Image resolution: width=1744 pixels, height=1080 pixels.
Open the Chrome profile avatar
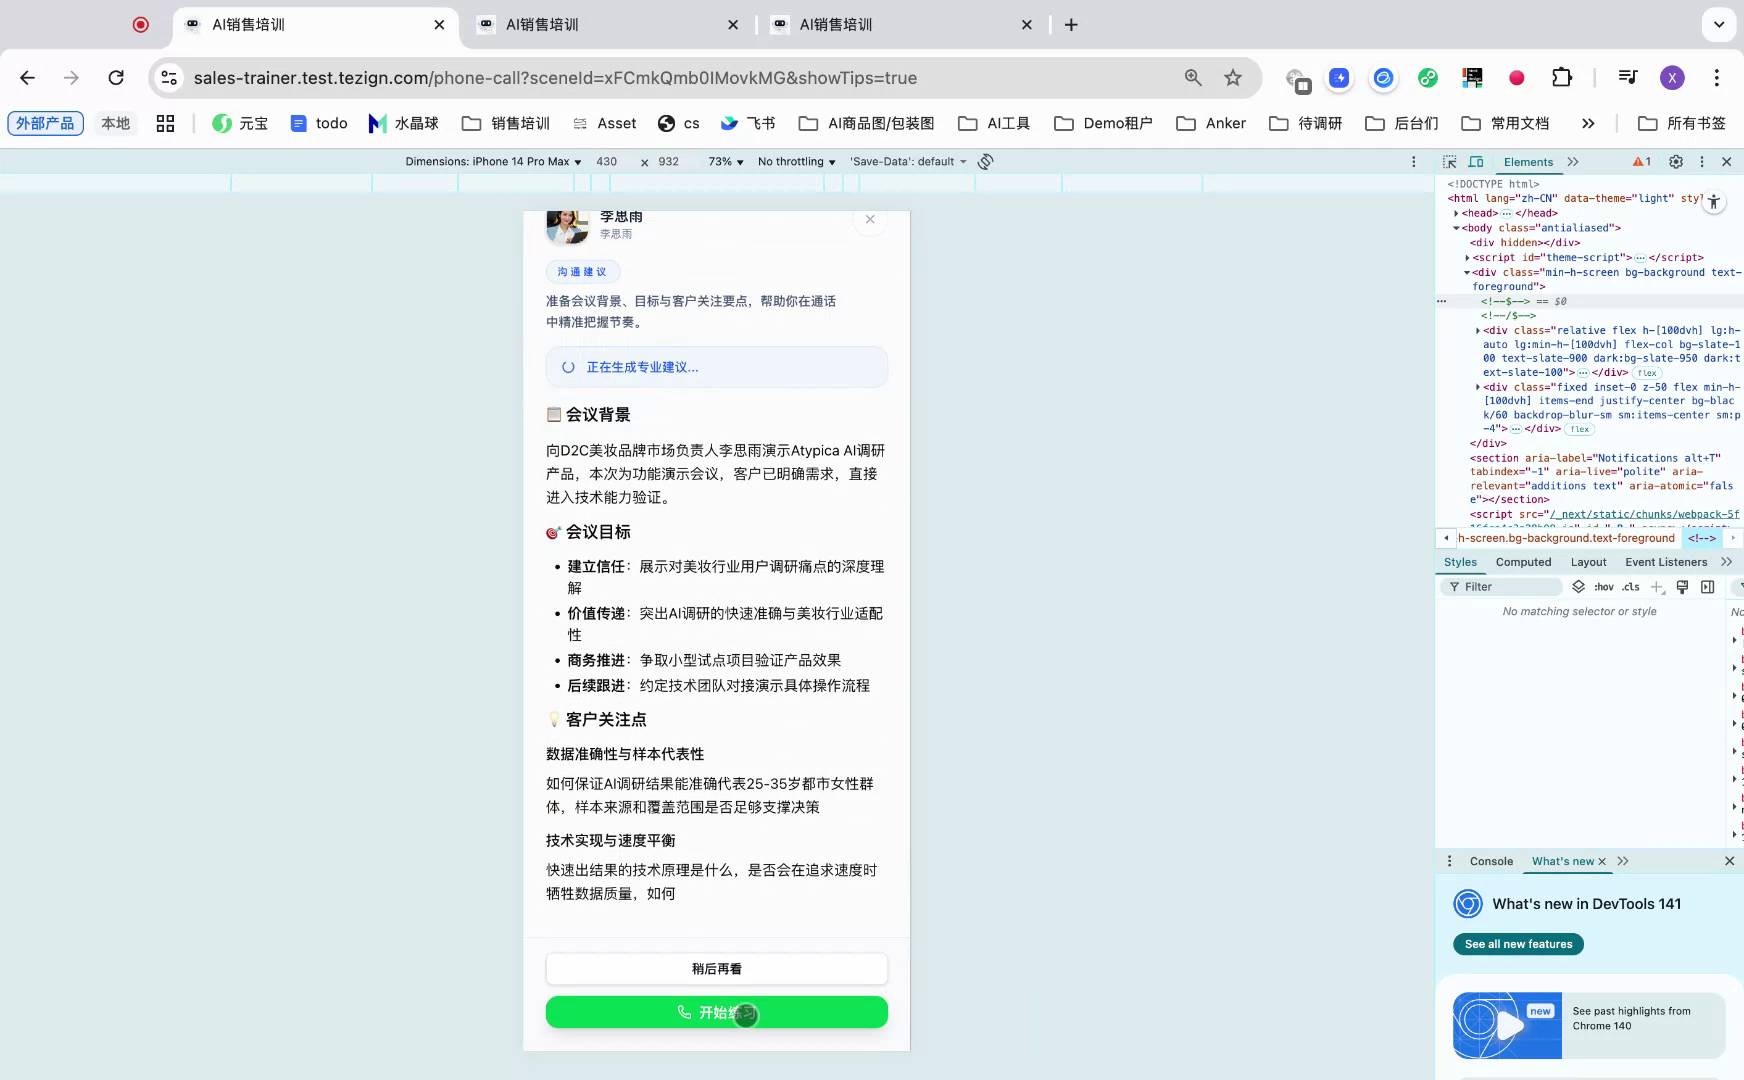[1672, 77]
